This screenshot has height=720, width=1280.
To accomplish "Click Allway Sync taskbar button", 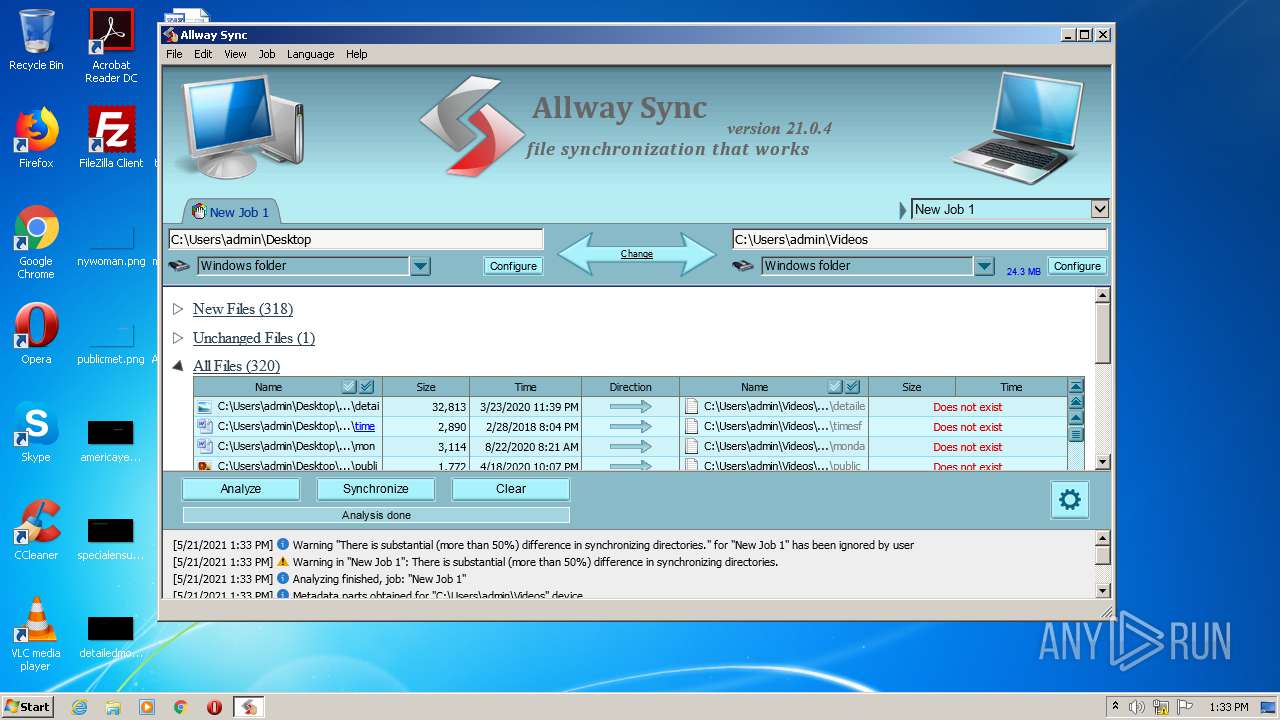I will tap(248, 707).
